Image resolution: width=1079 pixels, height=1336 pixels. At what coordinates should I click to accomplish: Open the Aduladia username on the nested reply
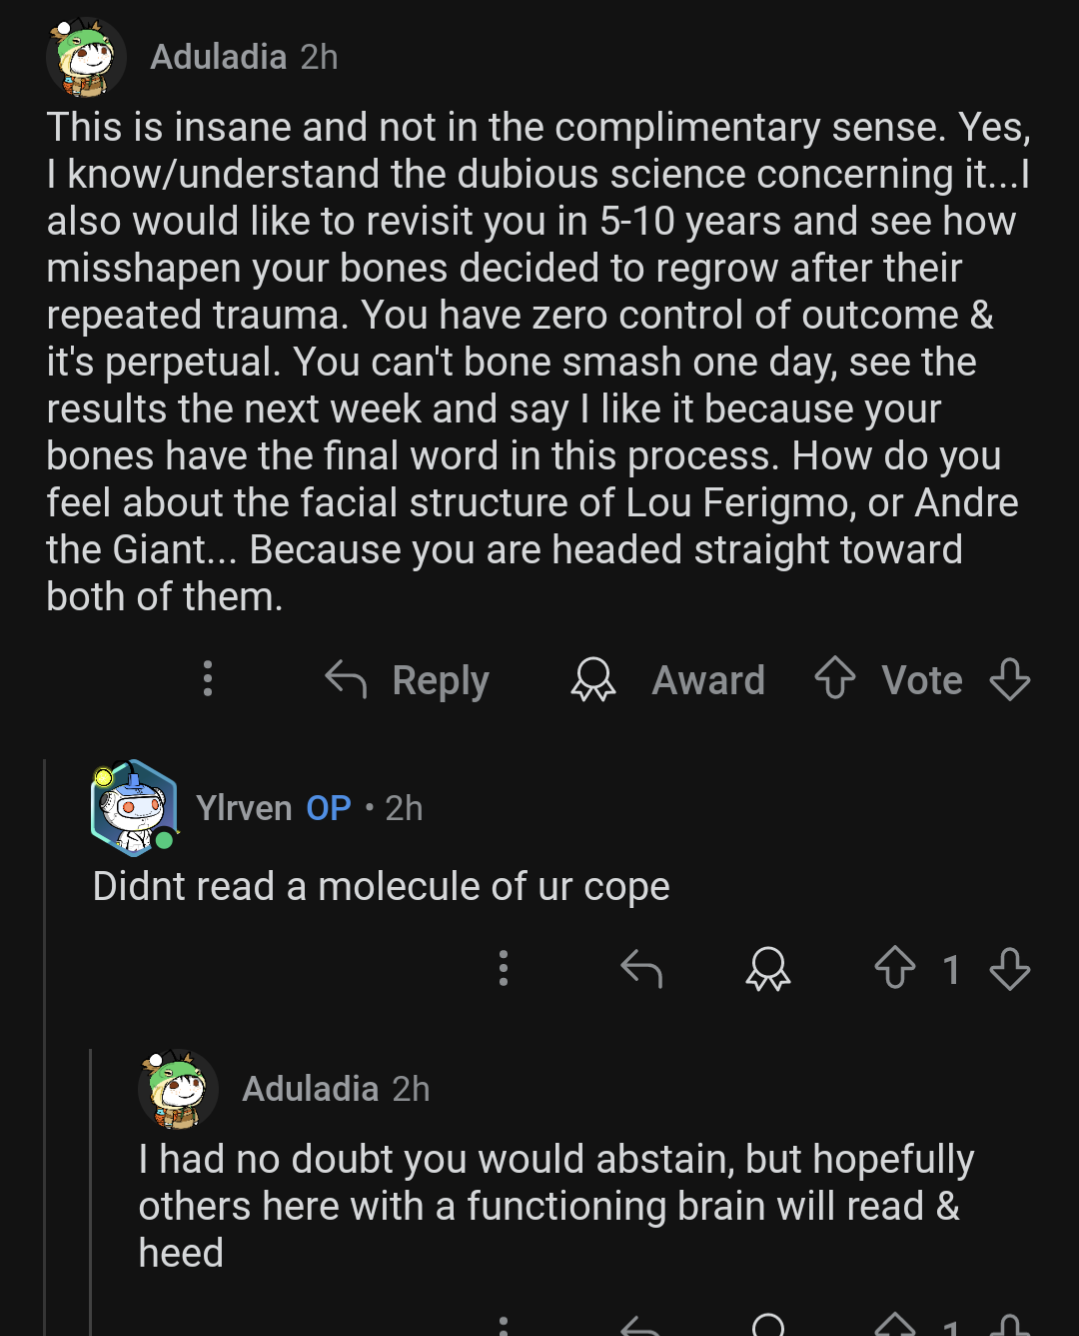[310, 1089]
